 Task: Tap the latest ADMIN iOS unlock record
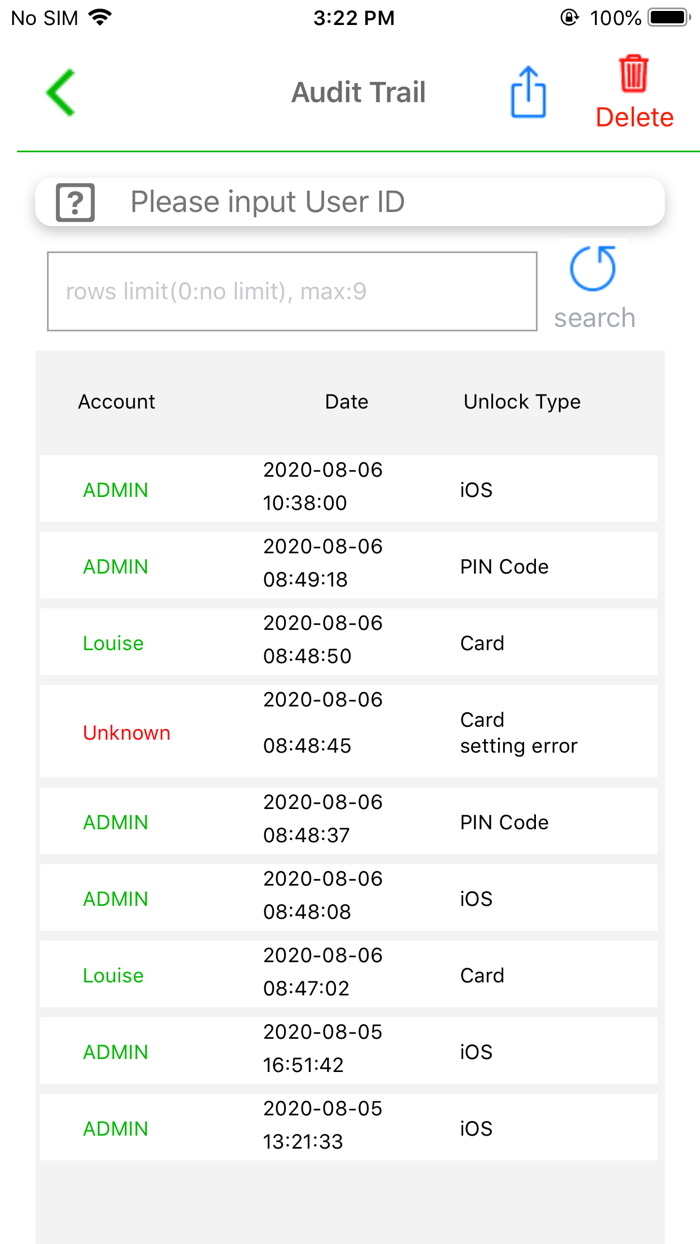coord(350,489)
